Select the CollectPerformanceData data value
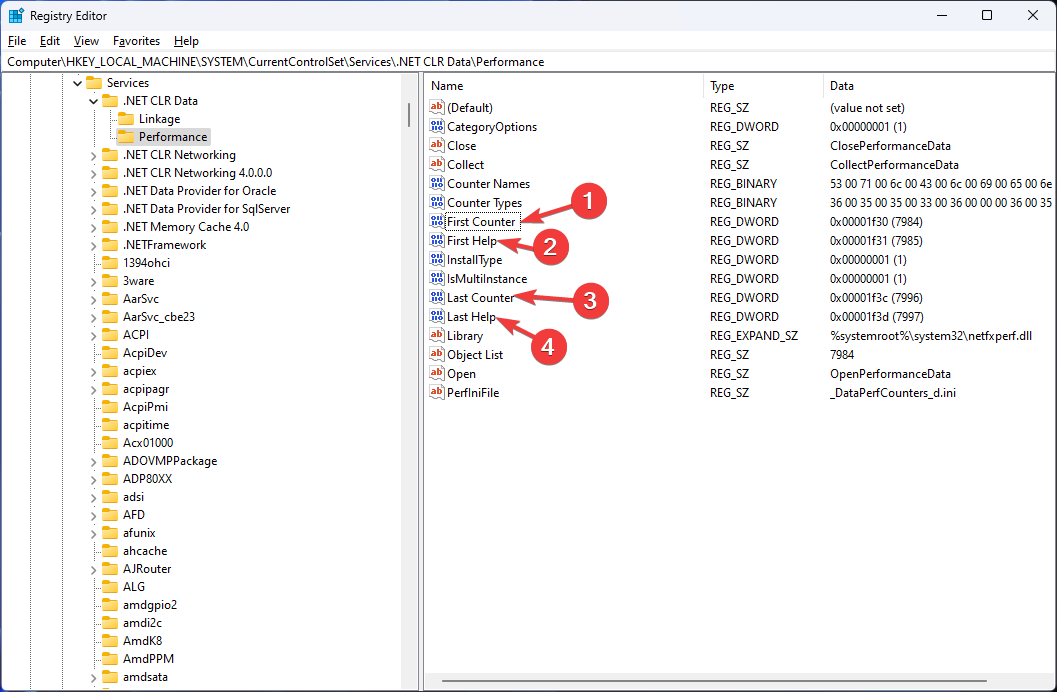 tap(895, 164)
